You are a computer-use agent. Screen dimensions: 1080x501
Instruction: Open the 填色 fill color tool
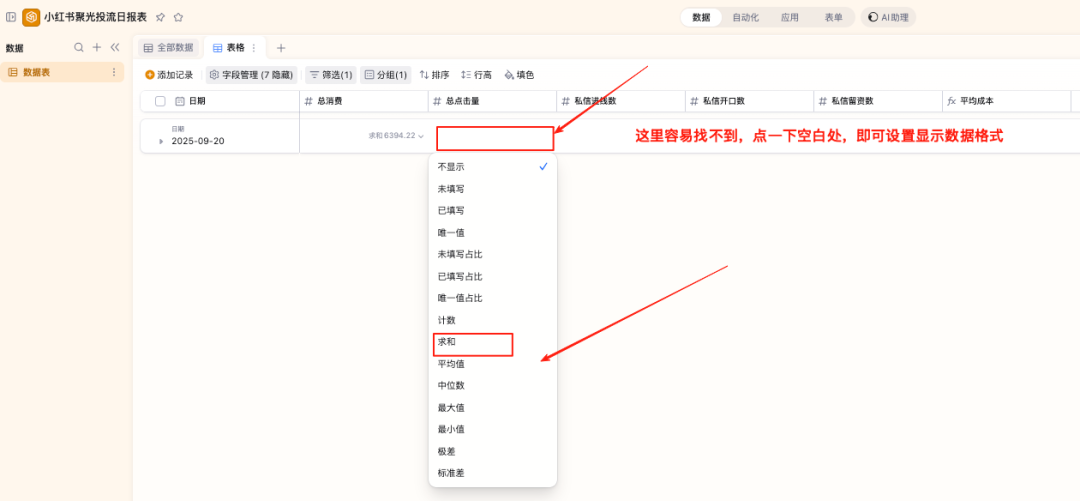tap(519, 75)
